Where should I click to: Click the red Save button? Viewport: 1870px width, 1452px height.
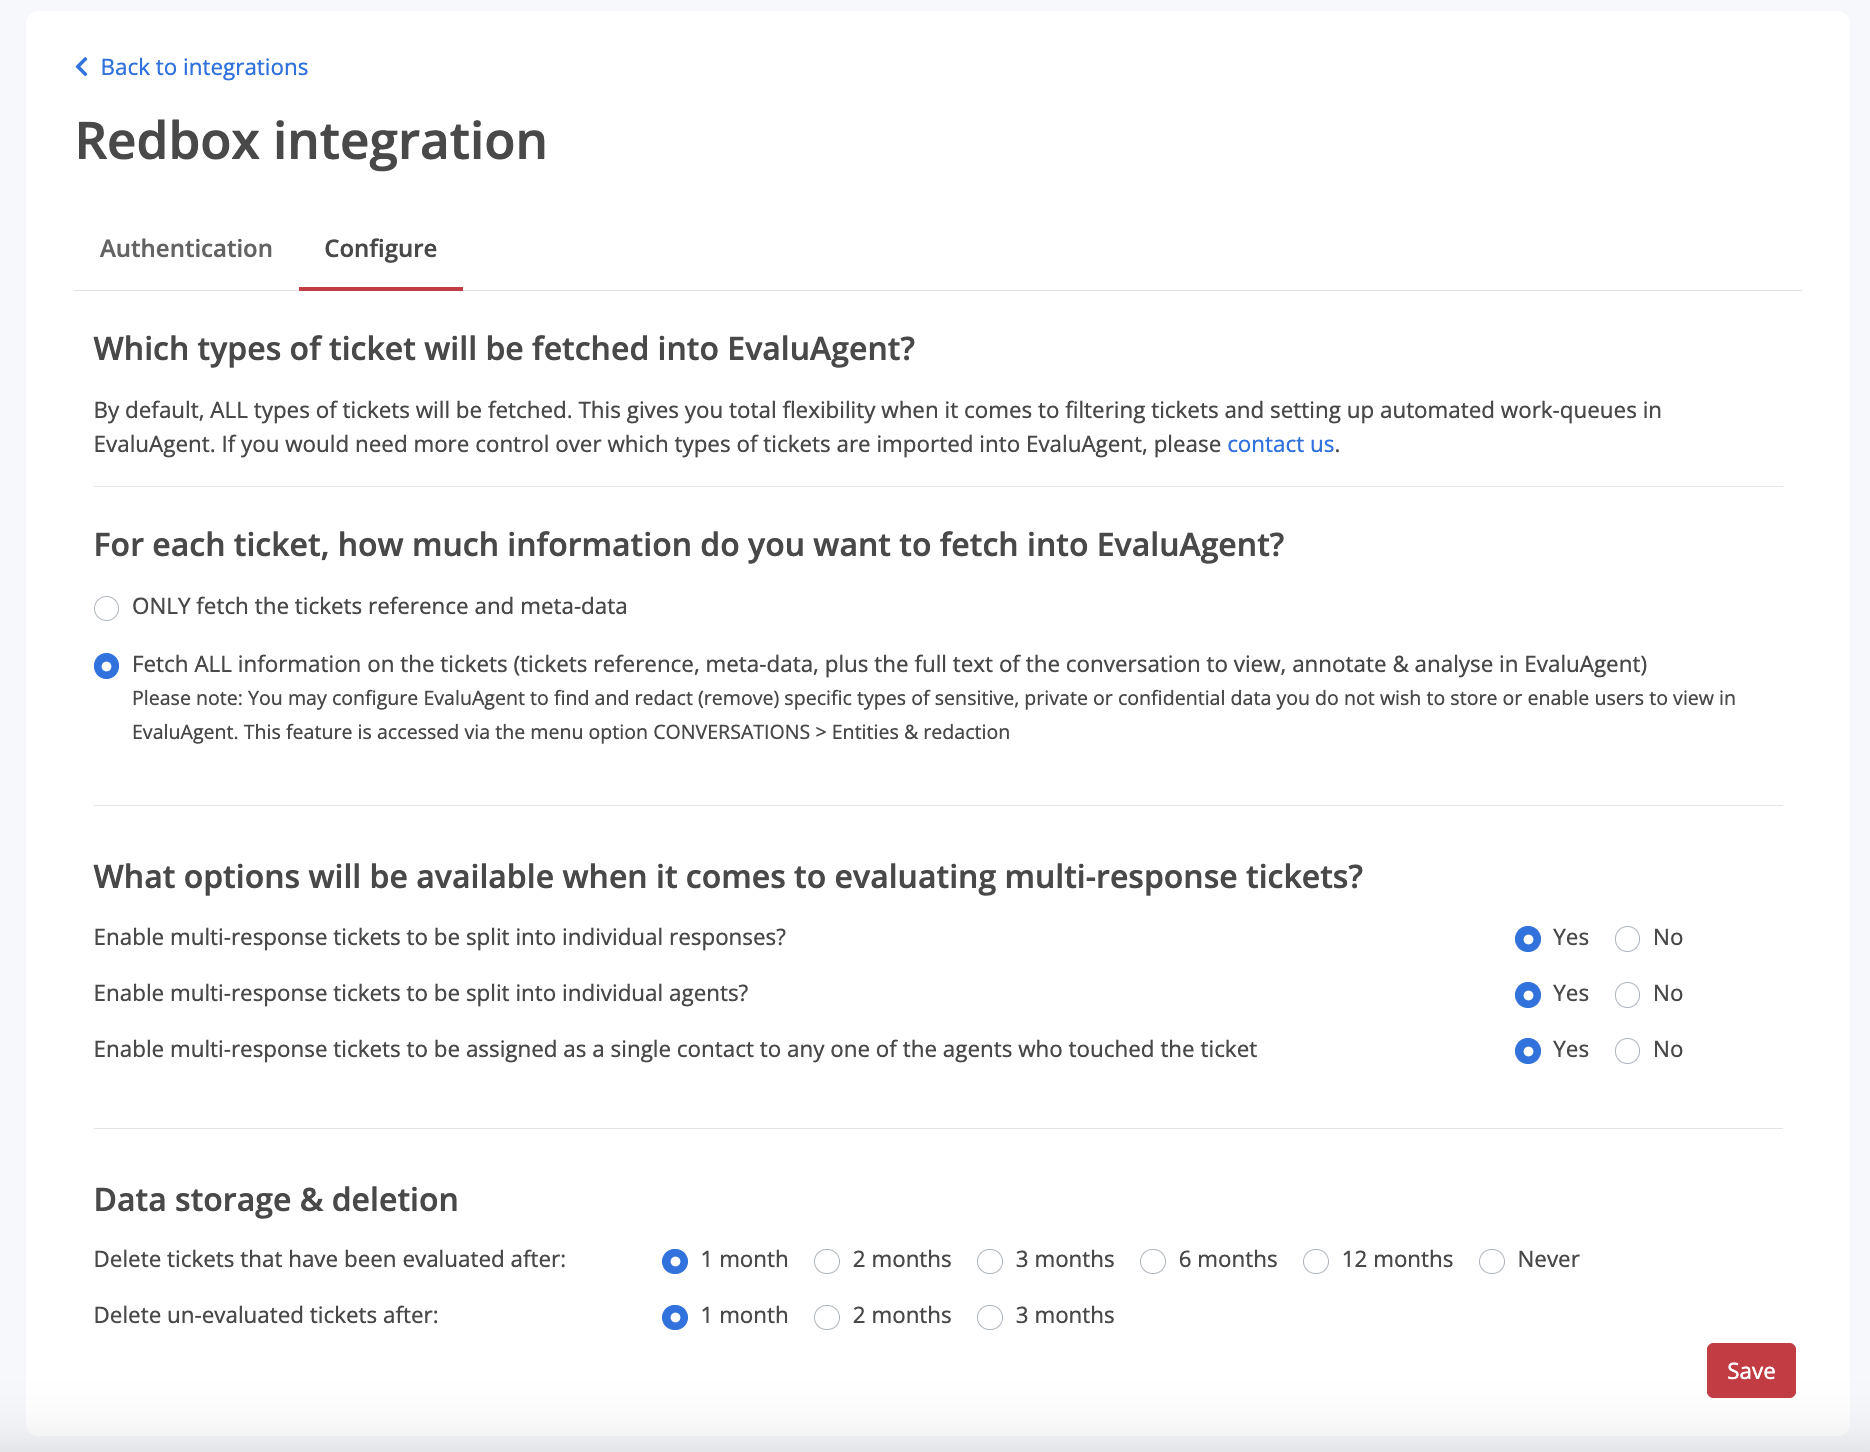[1750, 1370]
